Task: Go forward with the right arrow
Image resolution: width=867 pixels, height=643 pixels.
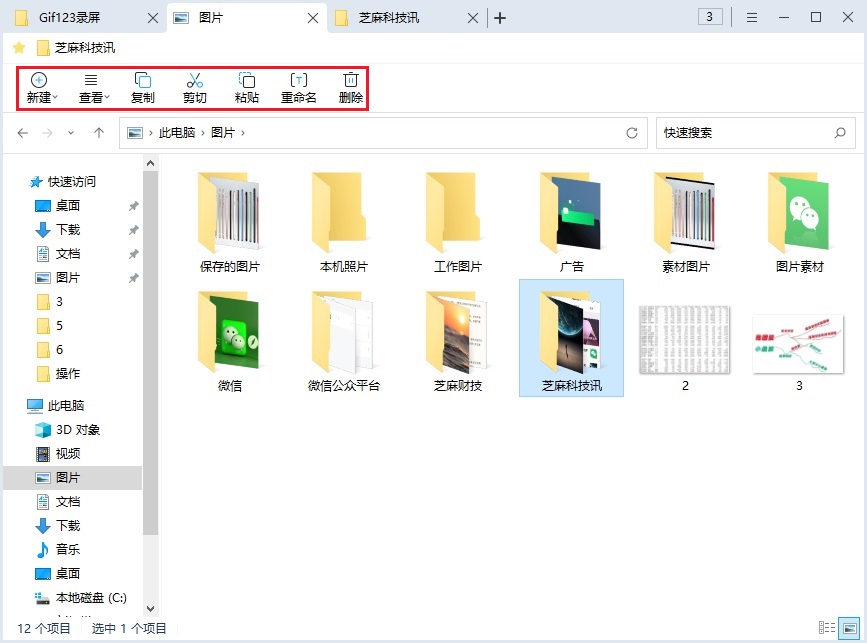Action: 48,133
